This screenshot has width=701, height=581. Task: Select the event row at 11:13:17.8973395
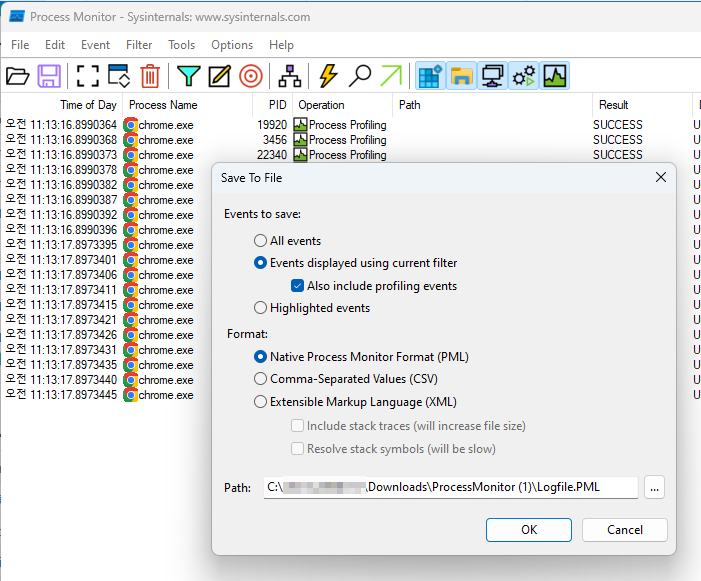106,245
